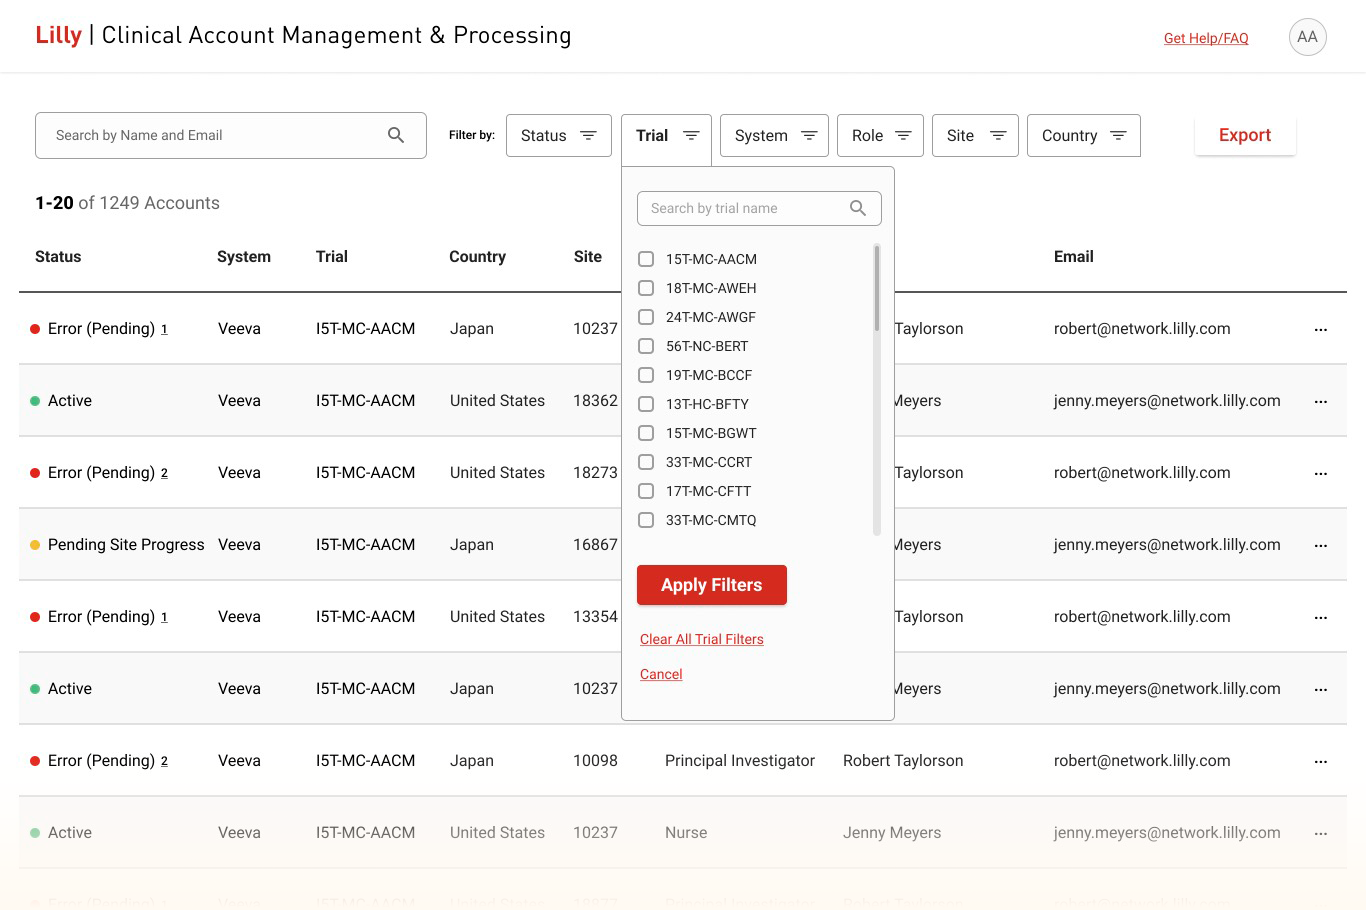Open ellipsis menu for Pending Site Progress row
The height and width of the screenshot is (910, 1366).
coord(1321,545)
